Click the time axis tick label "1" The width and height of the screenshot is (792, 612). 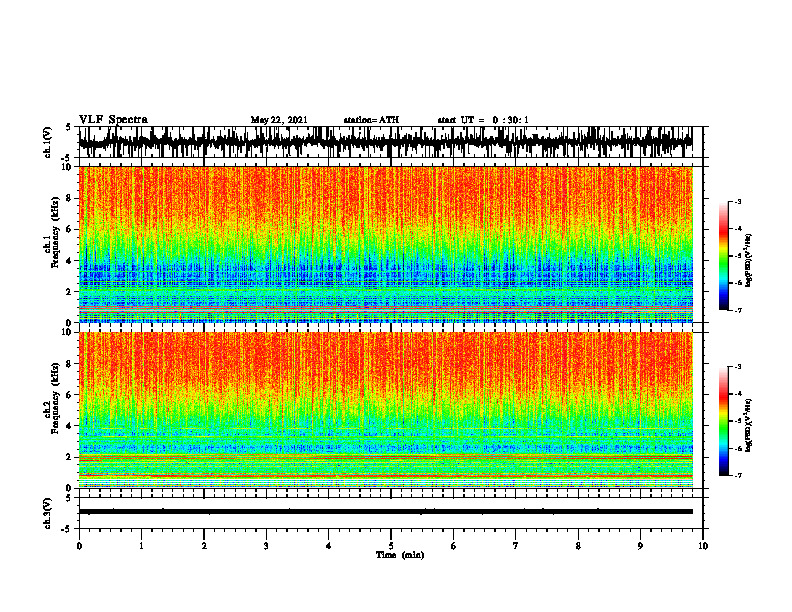click(141, 546)
